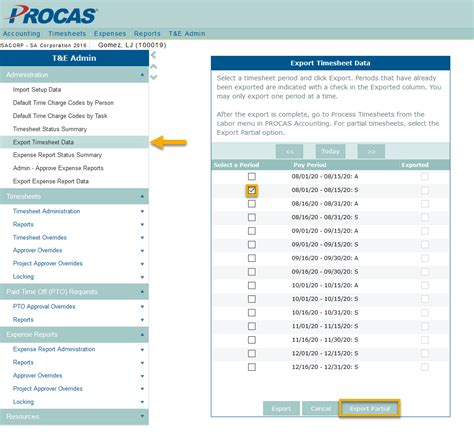
Task: Select period 12/16/20 - 12/31/20: S checkbox
Action: (x=252, y=367)
